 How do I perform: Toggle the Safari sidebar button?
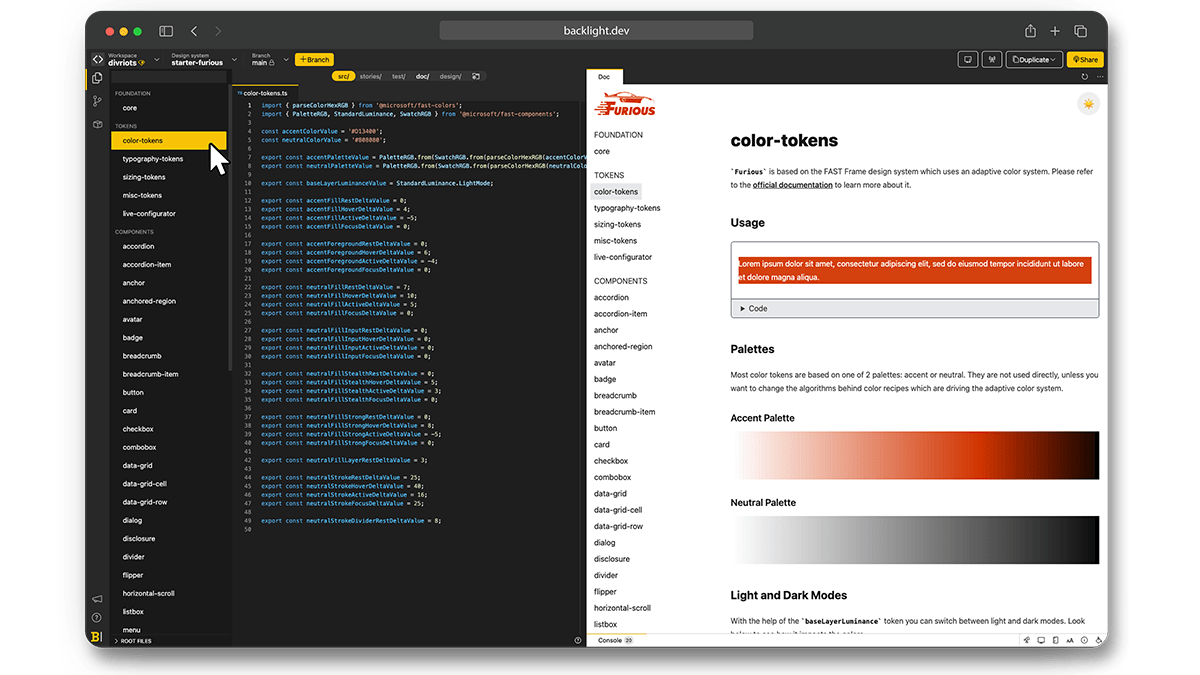click(166, 31)
